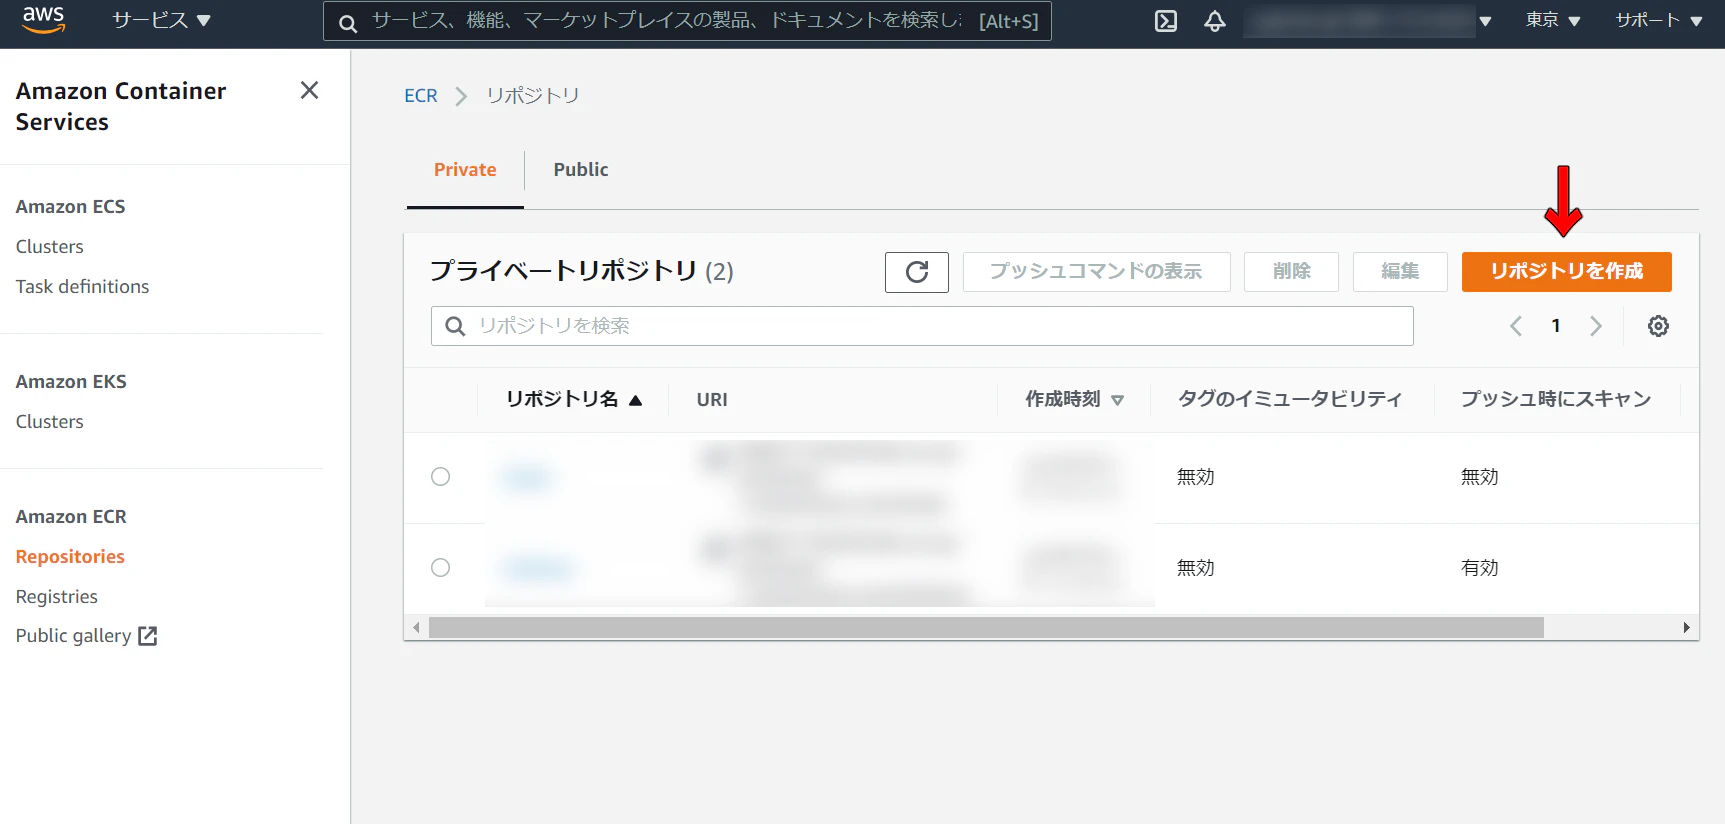Image resolution: width=1725 pixels, height=824 pixels.
Task: Open ECS Clusters in sidebar
Action: [x=50, y=247]
